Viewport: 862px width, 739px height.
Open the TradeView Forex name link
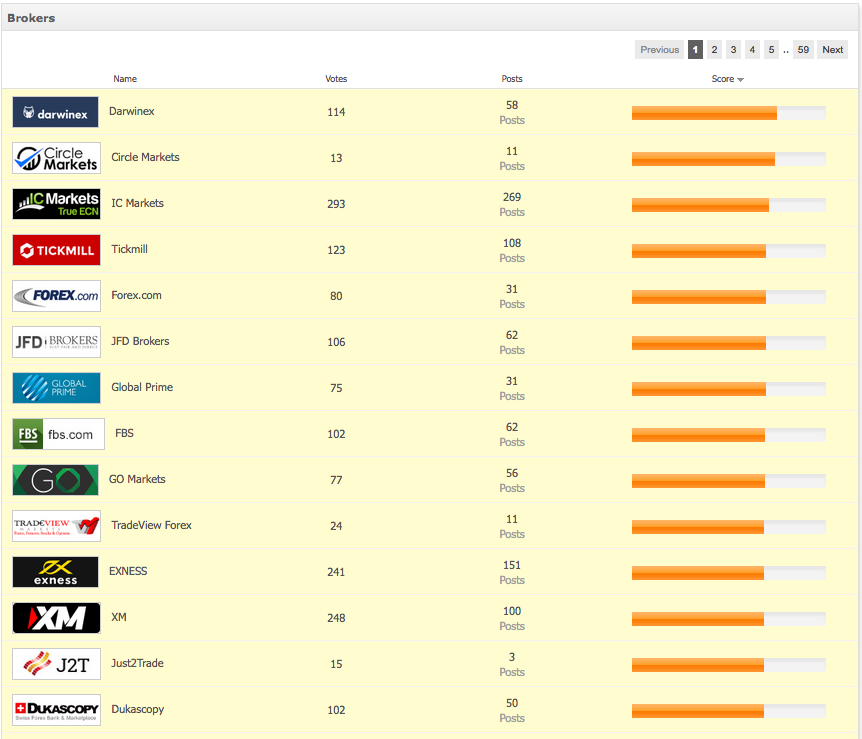(151, 525)
